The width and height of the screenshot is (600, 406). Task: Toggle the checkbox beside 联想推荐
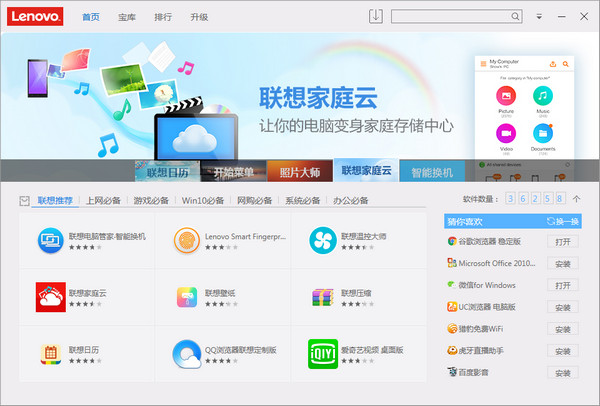click(x=25, y=201)
